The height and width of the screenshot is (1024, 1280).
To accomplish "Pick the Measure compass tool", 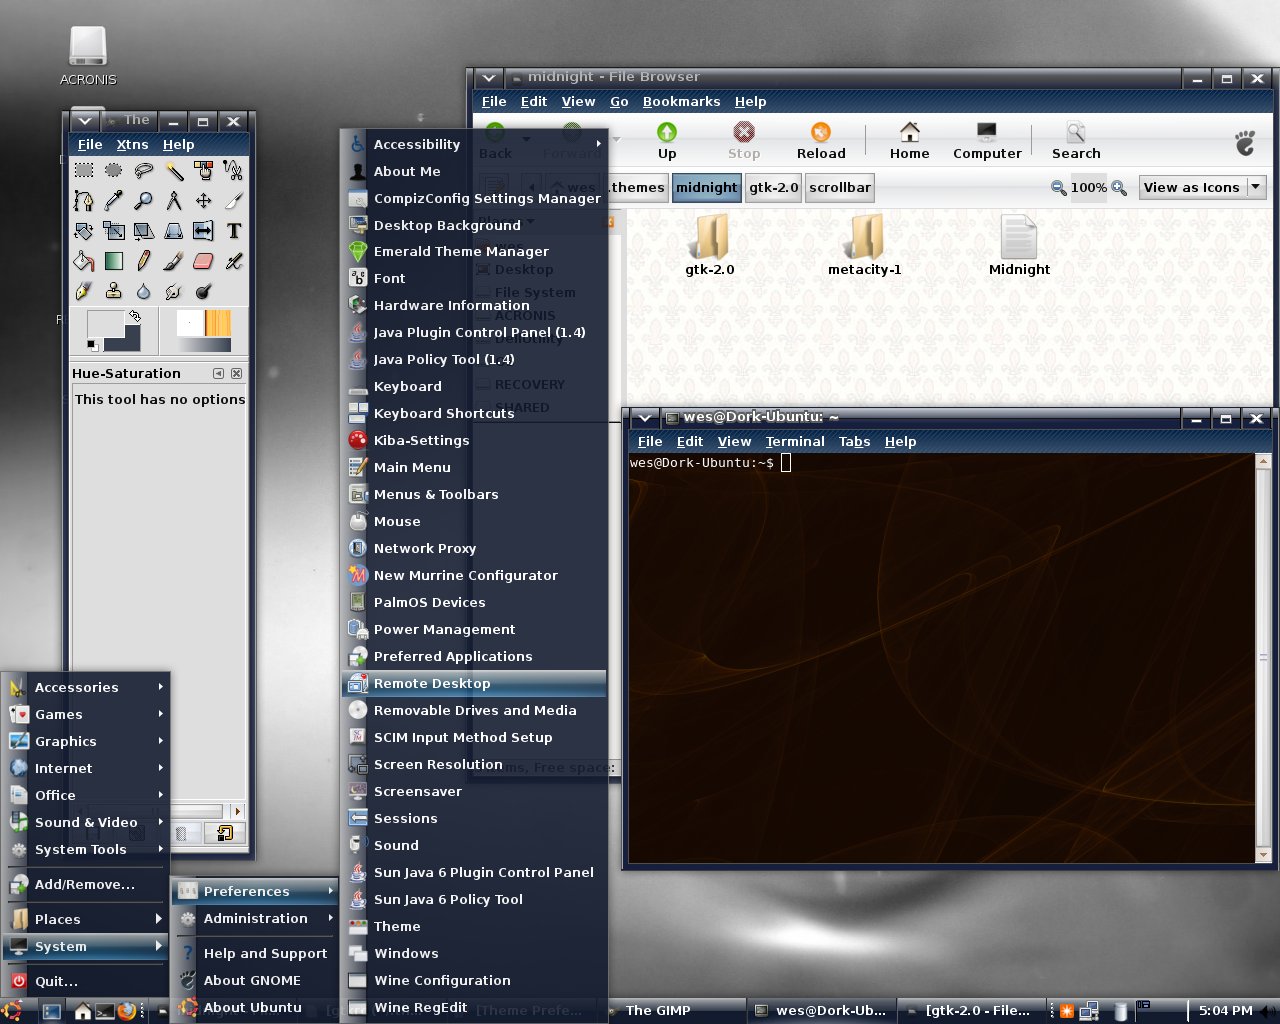I will (x=174, y=201).
